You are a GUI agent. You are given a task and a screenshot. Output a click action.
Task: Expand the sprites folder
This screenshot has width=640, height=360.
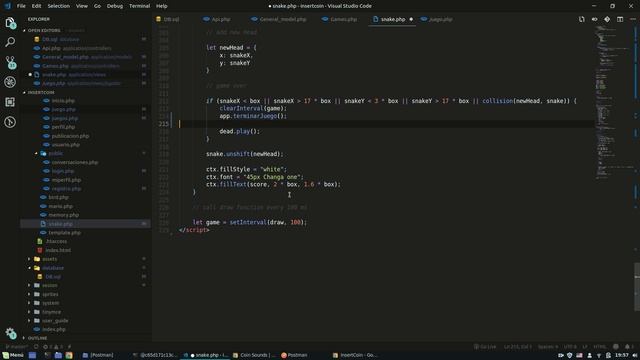pos(50,294)
